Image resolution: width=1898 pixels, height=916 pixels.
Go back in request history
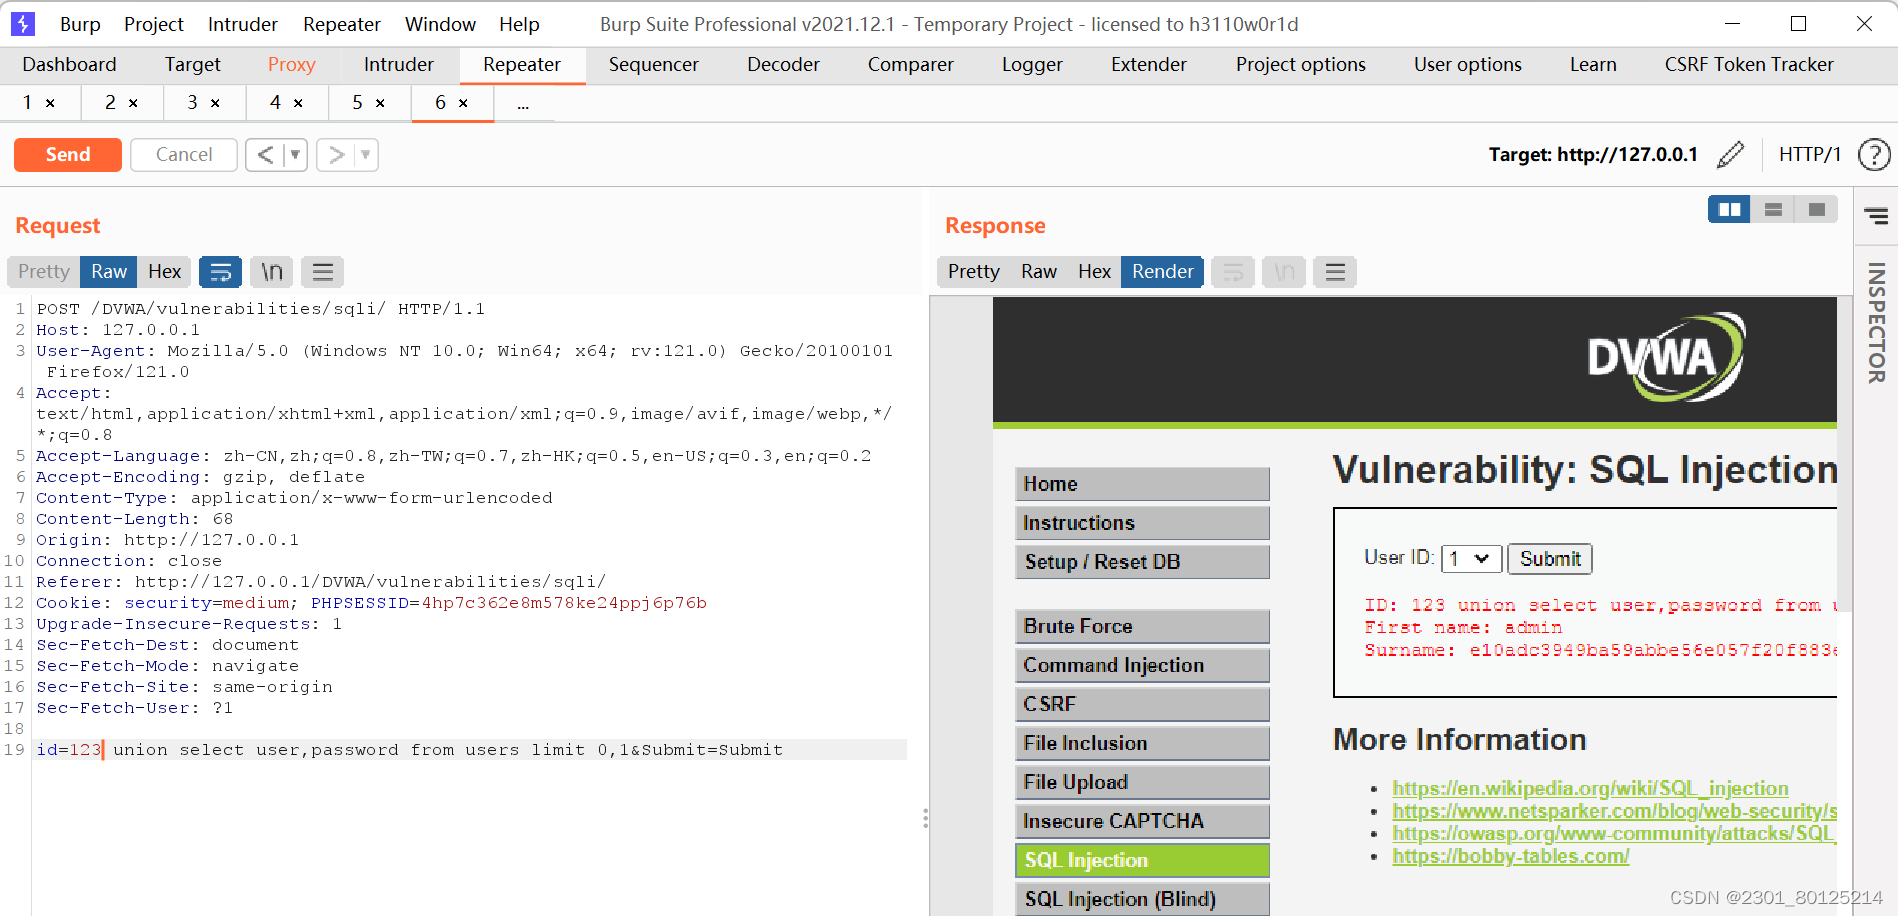pos(265,154)
